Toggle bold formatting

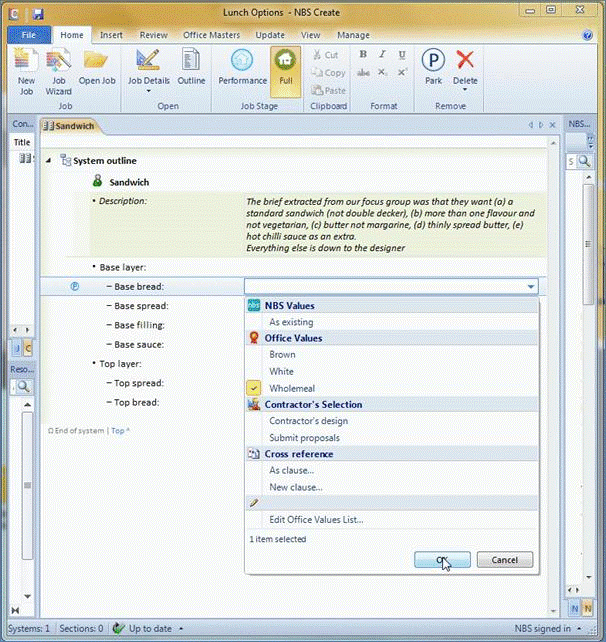pyautogui.click(x=363, y=54)
